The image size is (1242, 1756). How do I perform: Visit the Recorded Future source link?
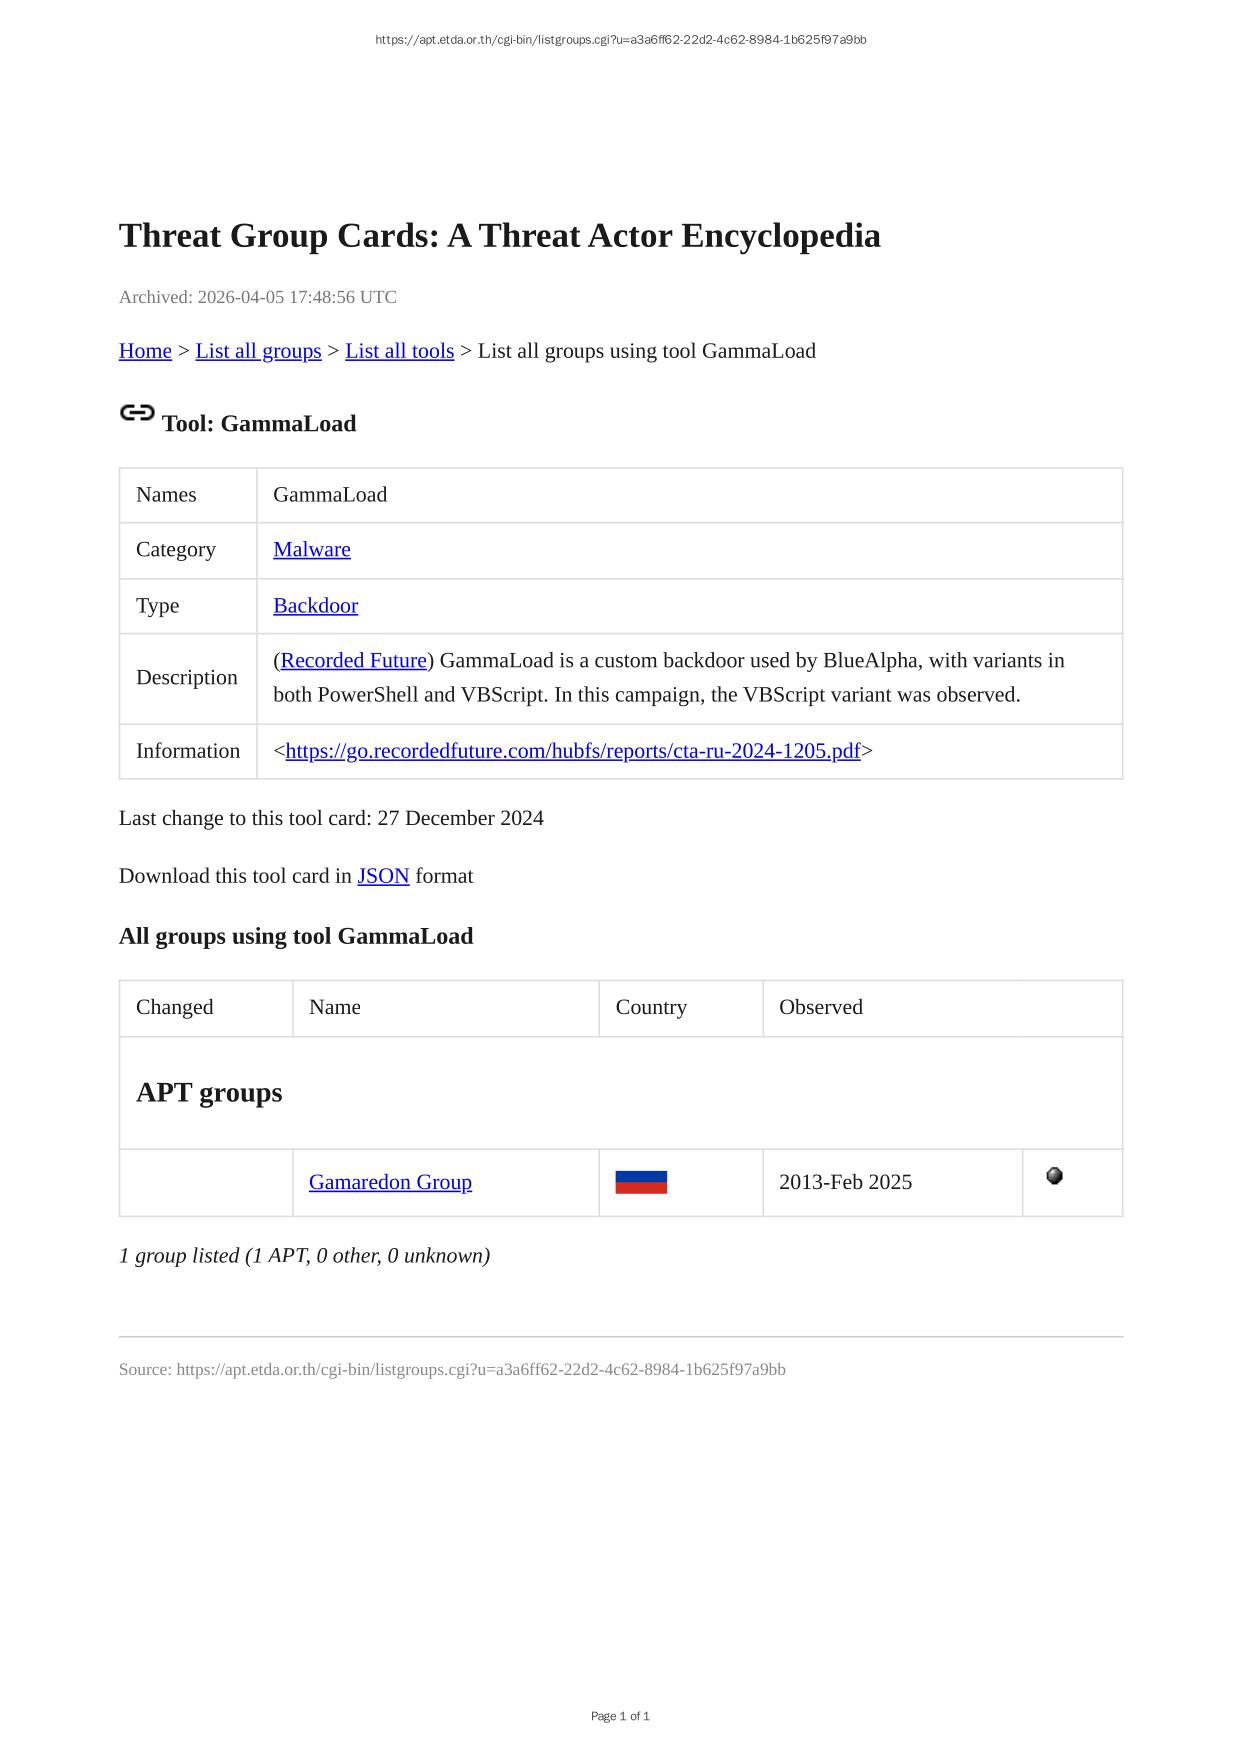pyautogui.click(x=354, y=660)
